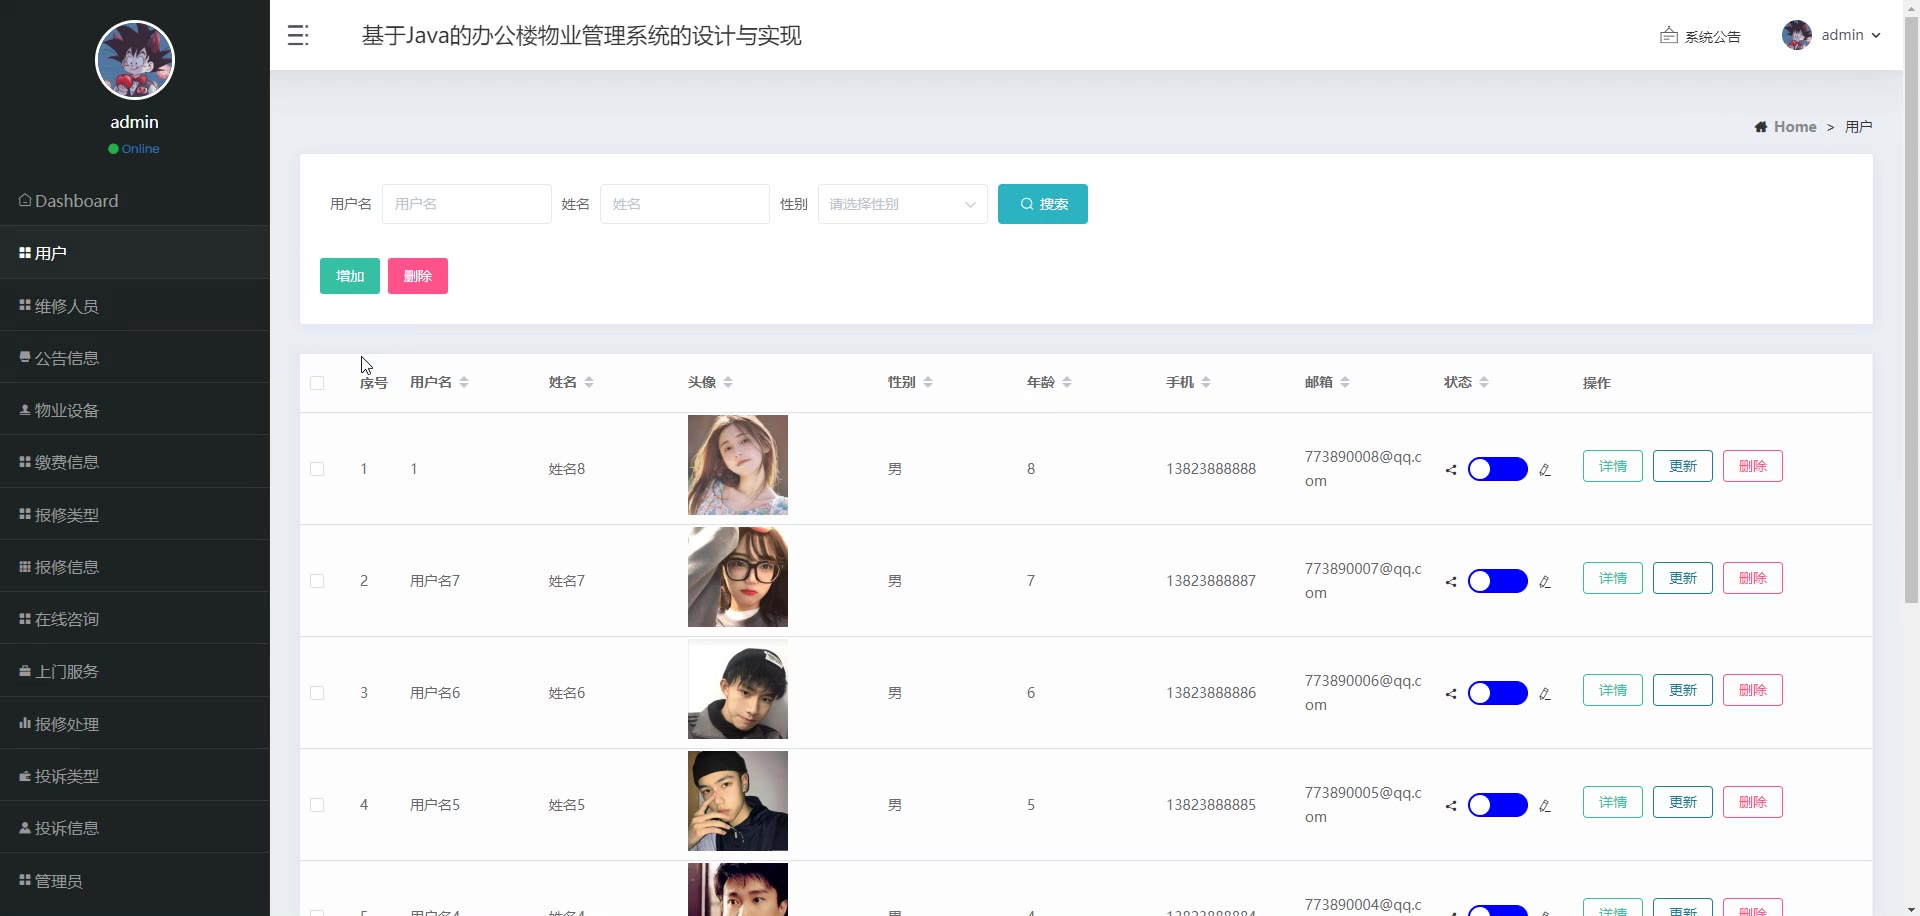Sort the table by the 状态 column arrows
Viewport: 1920px width, 916px height.
1484,382
